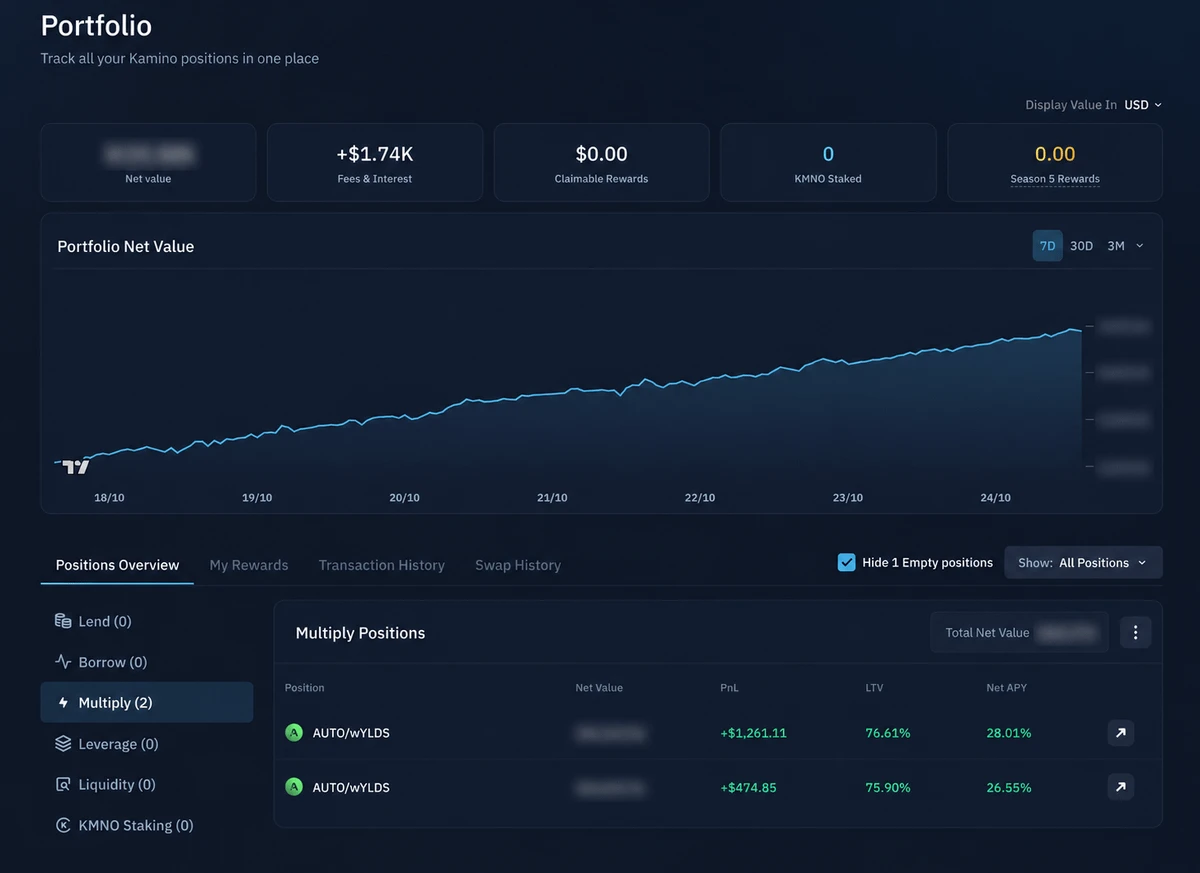The height and width of the screenshot is (873, 1200).
Task: Open the Multiply Positions three-dot menu
Action: [x=1135, y=632]
